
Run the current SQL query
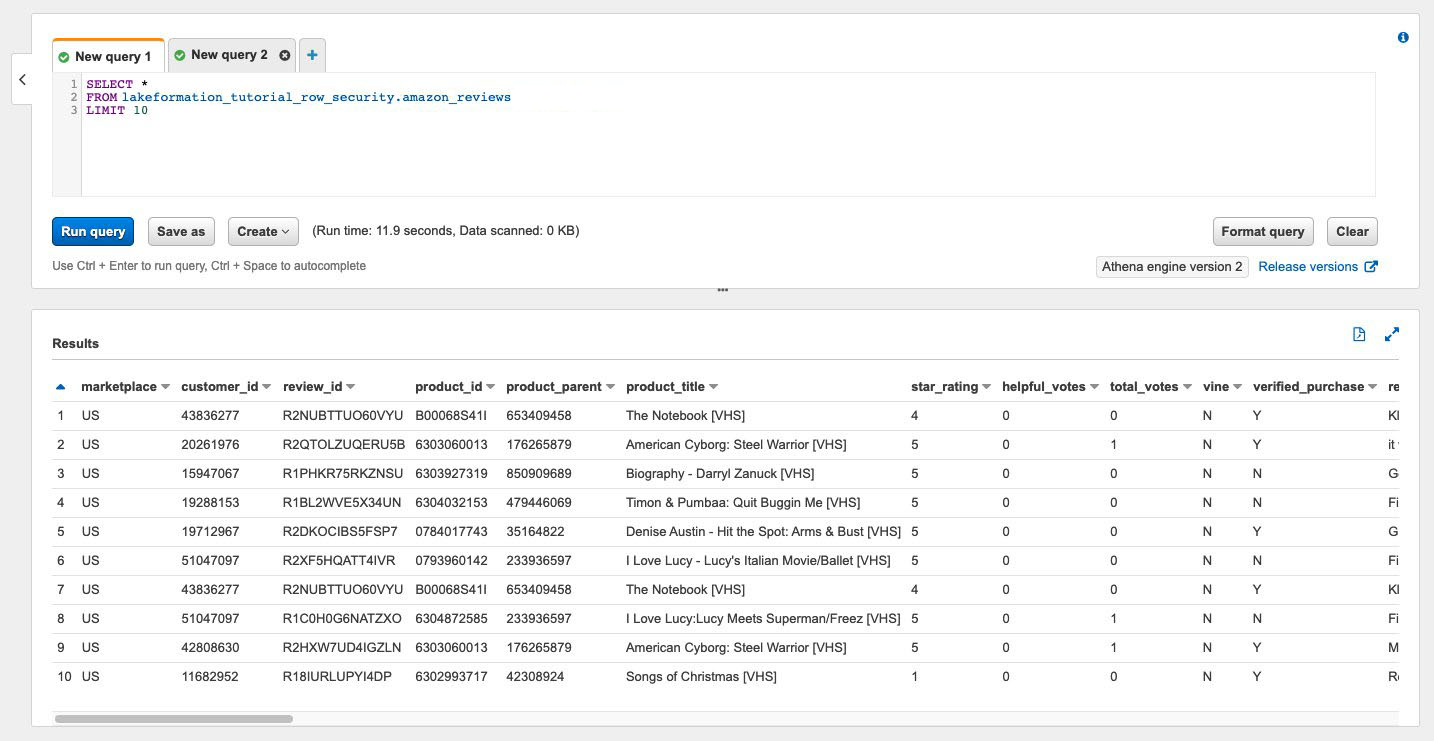(x=93, y=231)
